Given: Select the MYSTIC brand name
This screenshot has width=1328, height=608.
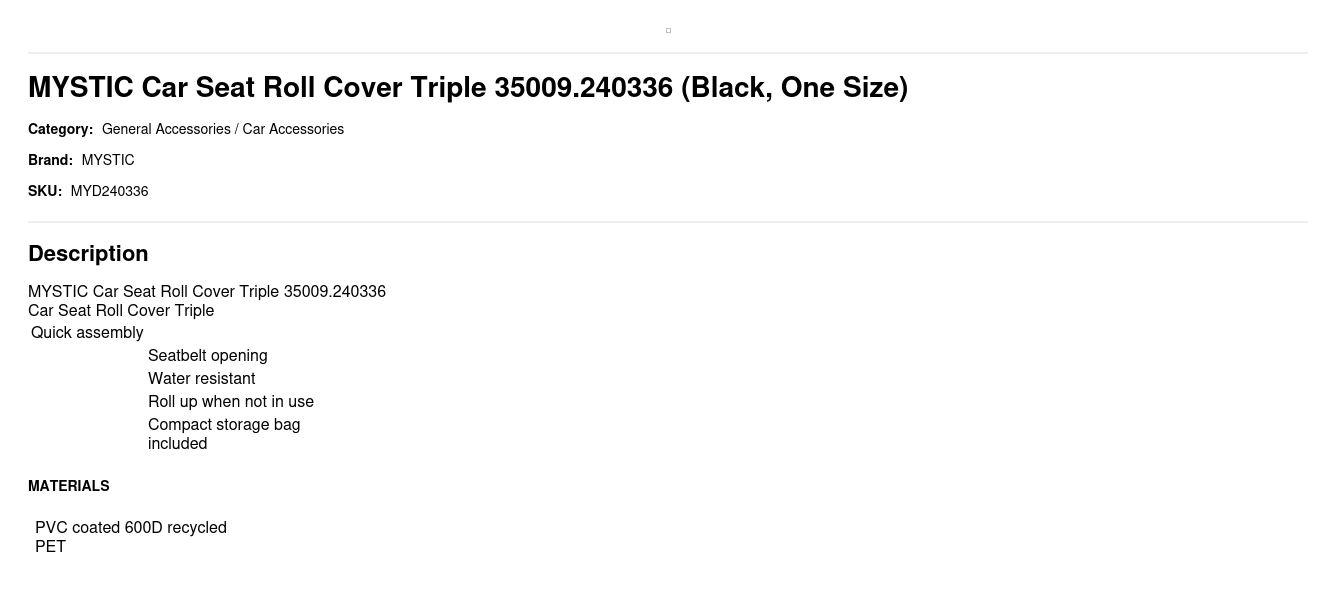Looking at the screenshot, I should (108, 160).
